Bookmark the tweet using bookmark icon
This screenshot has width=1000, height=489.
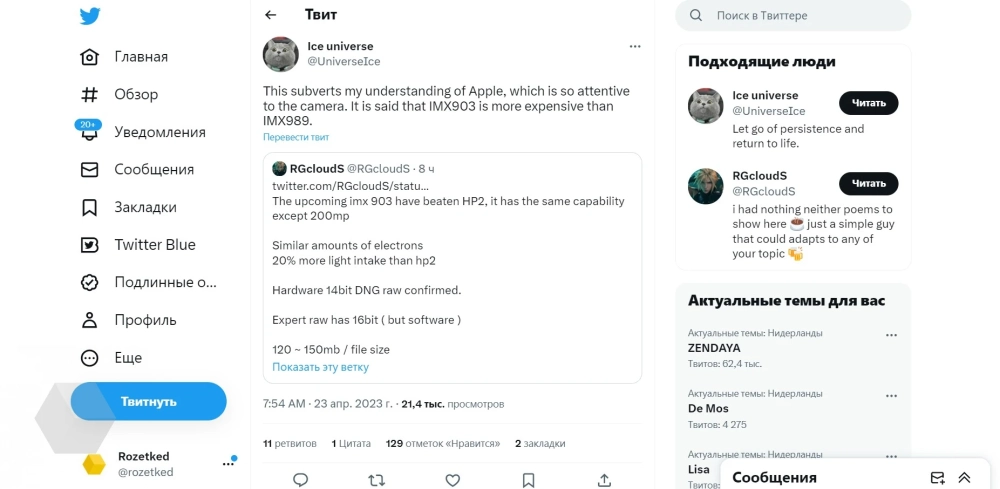tap(528, 480)
